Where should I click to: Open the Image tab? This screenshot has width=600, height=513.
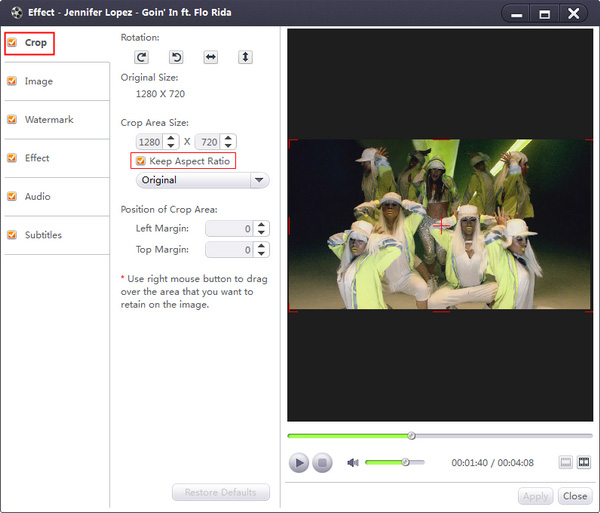coord(39,82)
